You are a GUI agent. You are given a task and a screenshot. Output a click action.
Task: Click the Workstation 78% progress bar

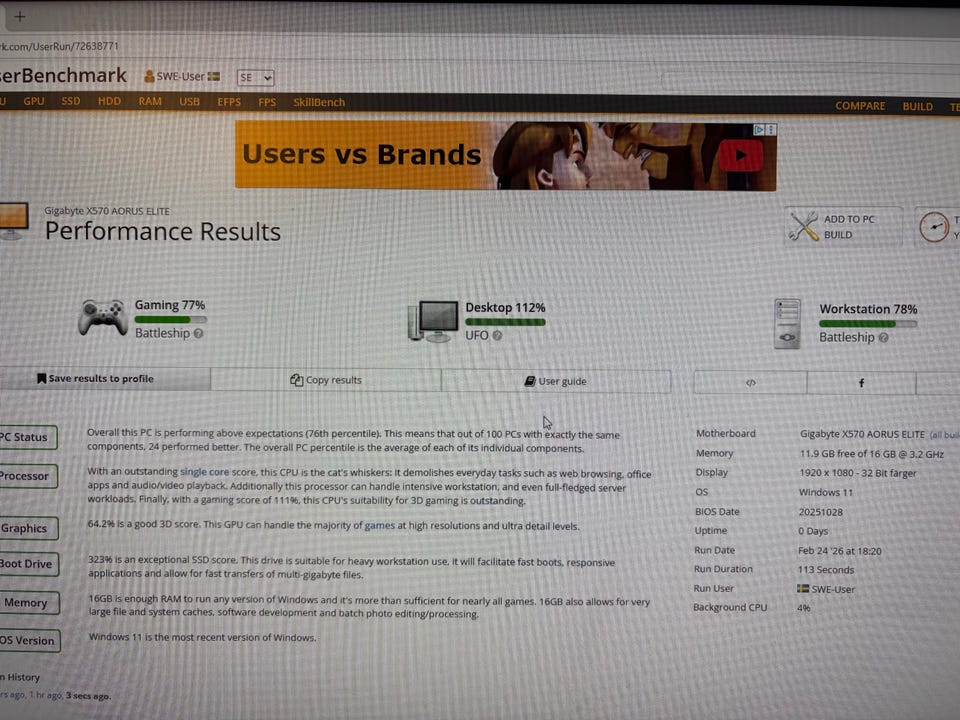point(868,324)
